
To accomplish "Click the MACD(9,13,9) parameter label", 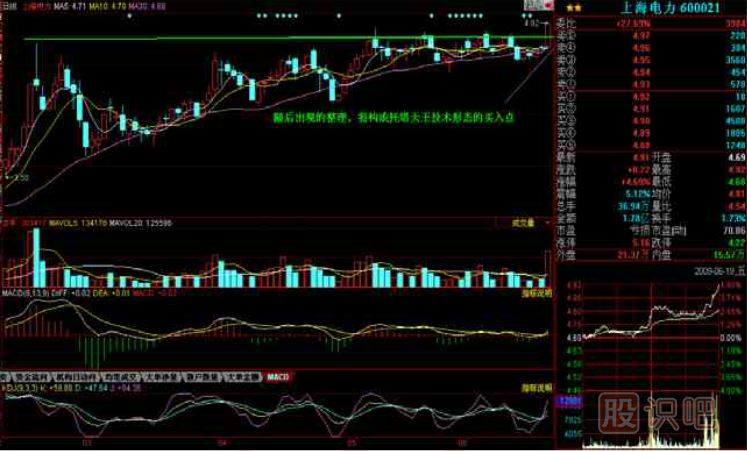I will click(22, 295).
